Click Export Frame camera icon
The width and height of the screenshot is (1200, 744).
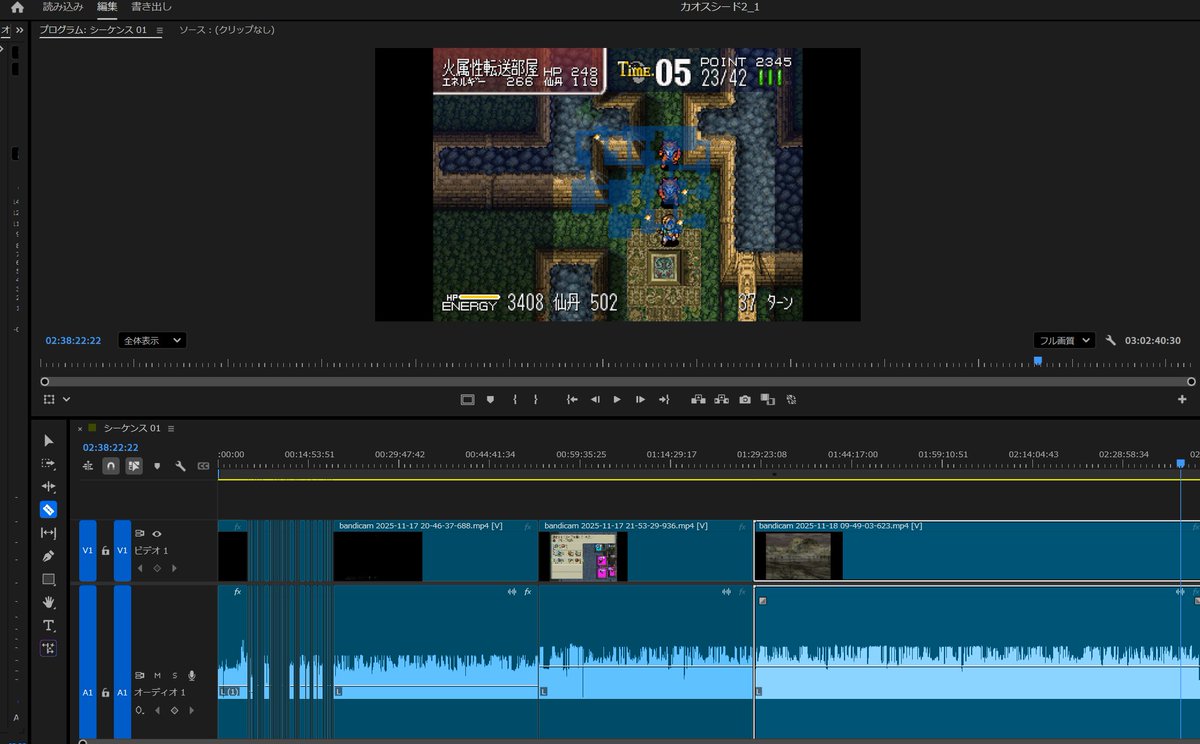click(745, 399)
